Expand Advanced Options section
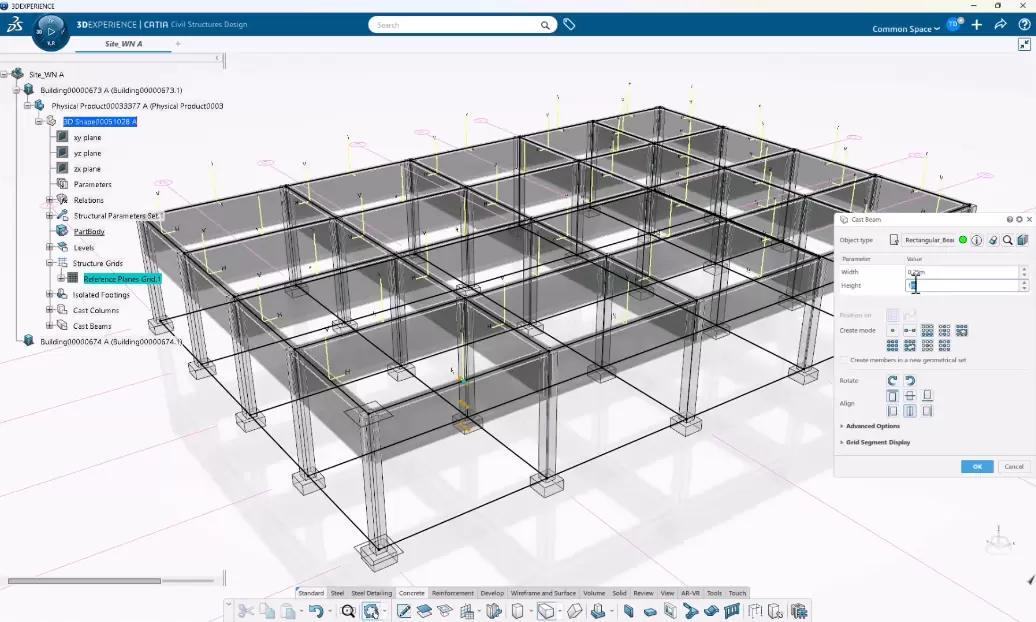 point(873,426)
